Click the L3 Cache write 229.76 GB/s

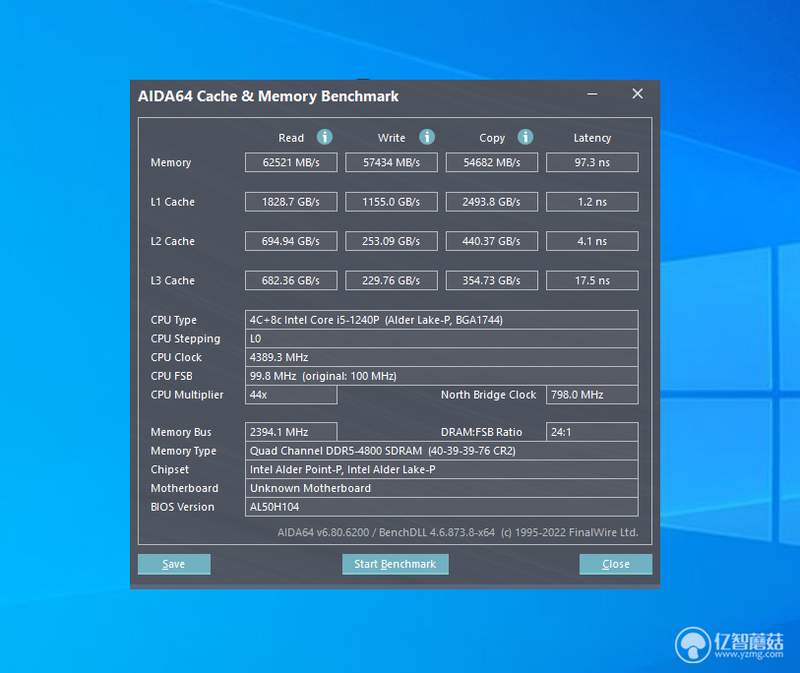point(391,280)
